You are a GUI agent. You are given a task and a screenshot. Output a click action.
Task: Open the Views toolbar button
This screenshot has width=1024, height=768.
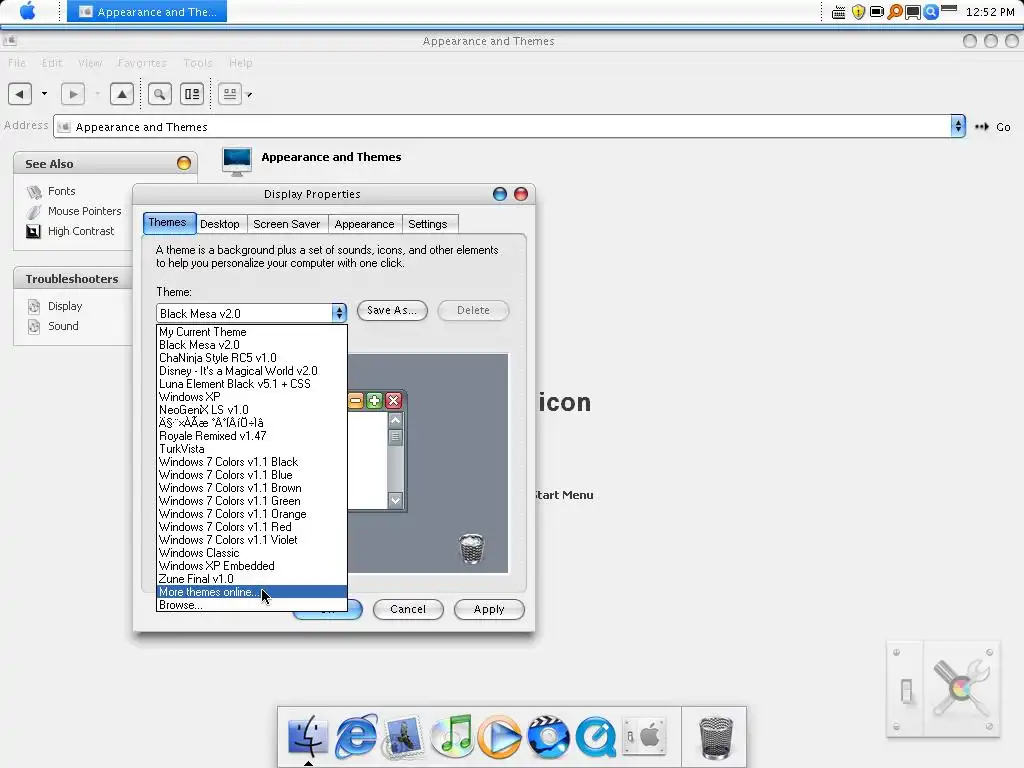click(230, 94)
